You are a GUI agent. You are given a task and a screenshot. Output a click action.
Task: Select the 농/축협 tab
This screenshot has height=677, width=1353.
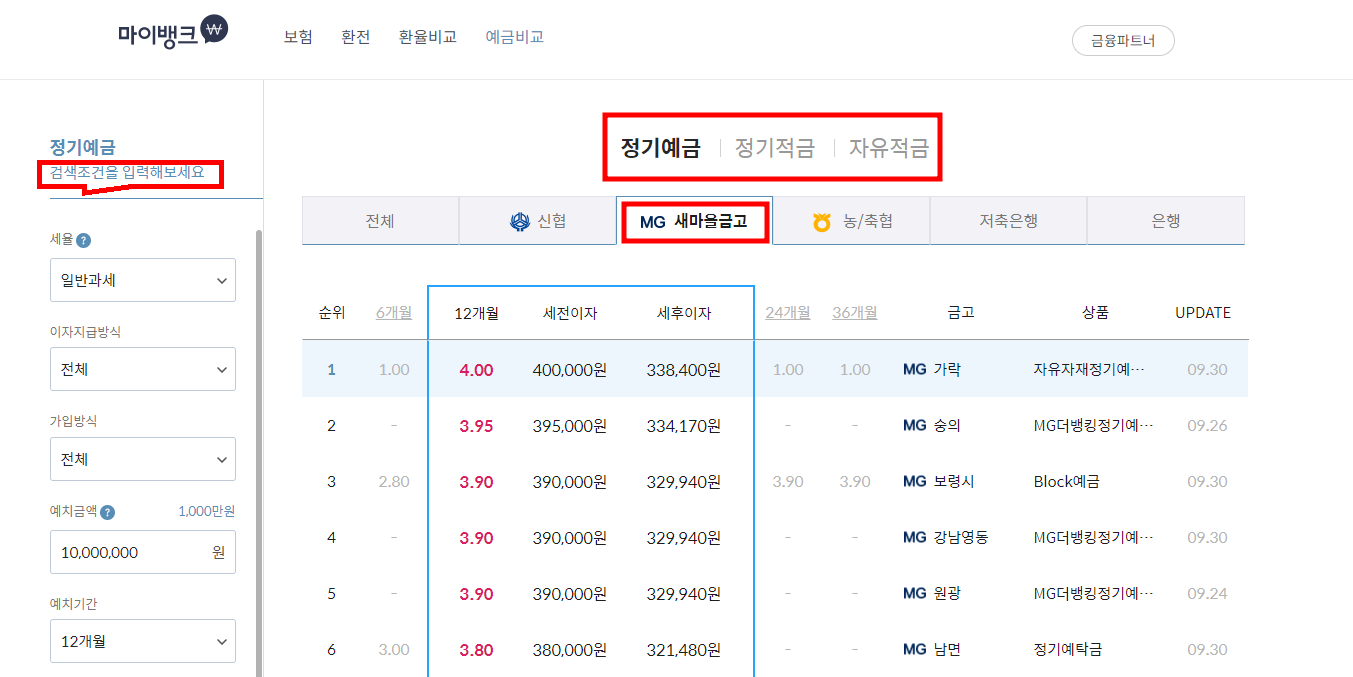tap(852, 221)
